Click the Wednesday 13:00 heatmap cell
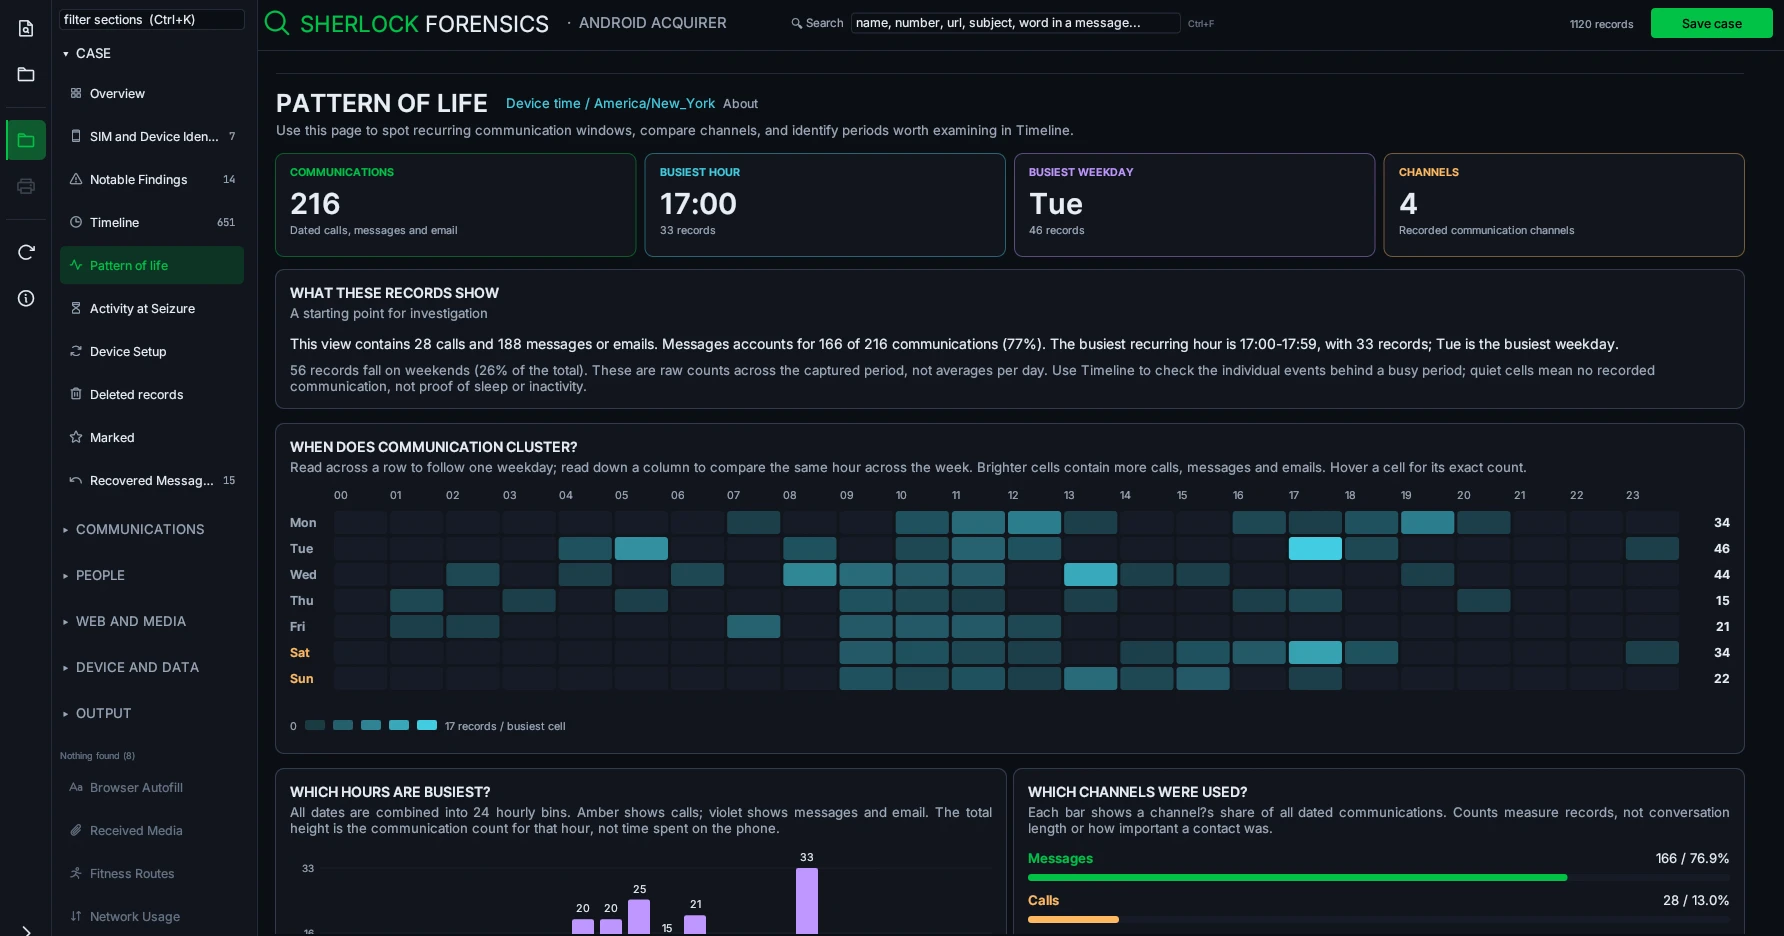 [1090, 574]
